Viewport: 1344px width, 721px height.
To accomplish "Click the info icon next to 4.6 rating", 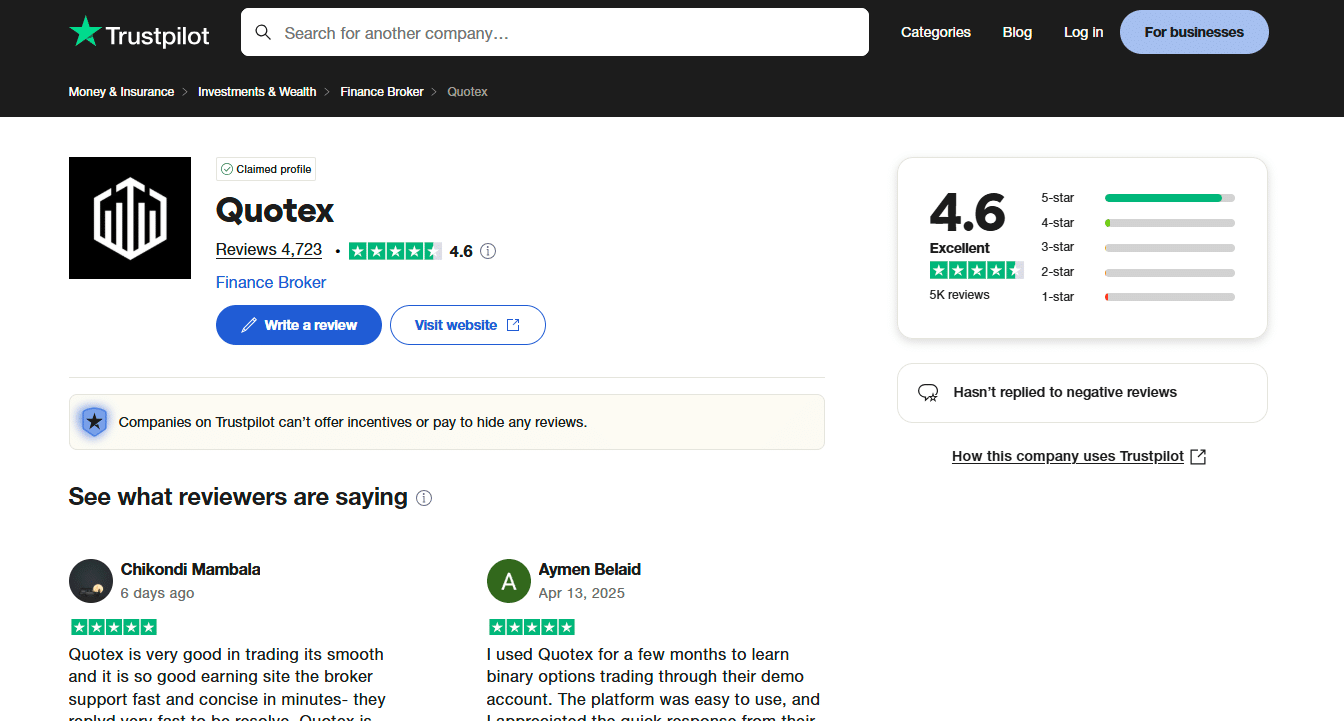I will 488,251.
